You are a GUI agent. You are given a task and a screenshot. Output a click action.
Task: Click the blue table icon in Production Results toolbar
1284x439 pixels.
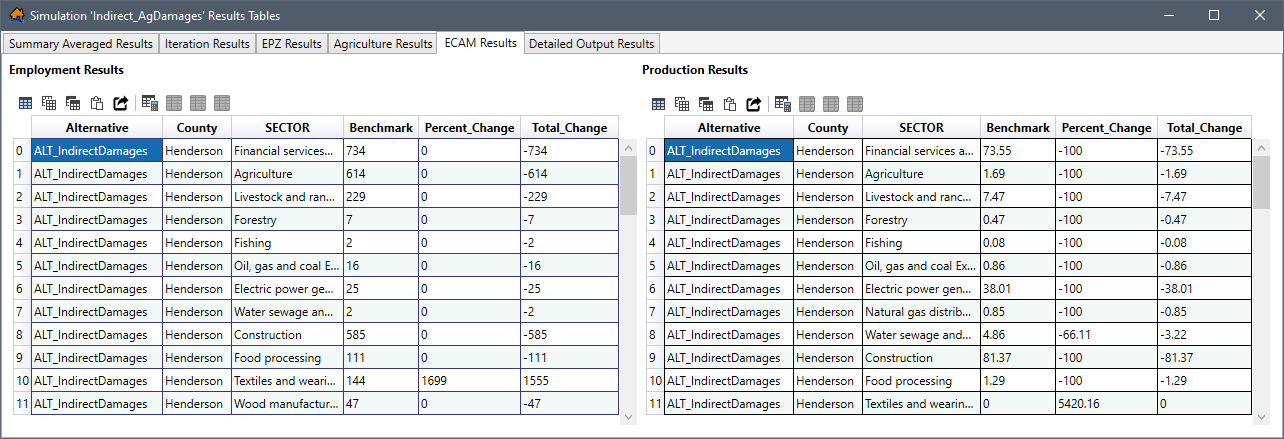(658, 104)
